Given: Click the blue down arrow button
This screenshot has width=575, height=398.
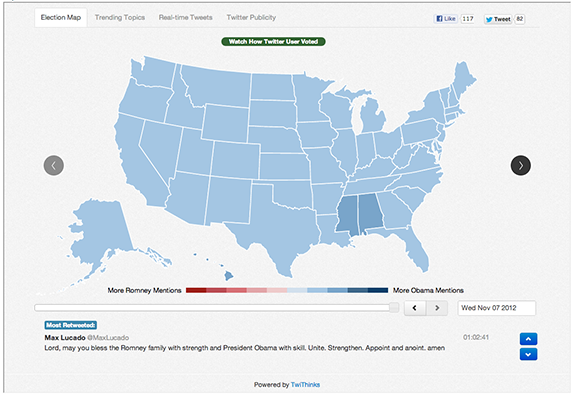Looking at the screenshot, I should pyautogui.click(x=528, y=354).
